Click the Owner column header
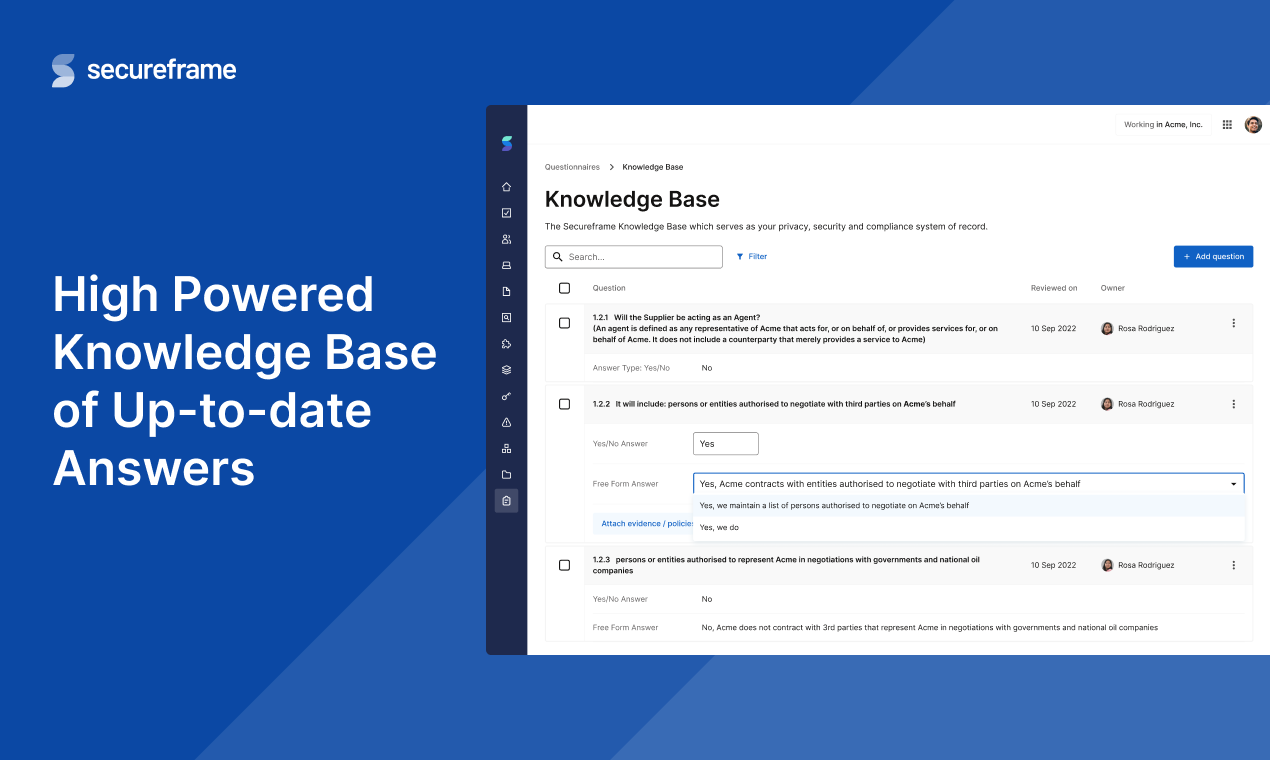The height and width of the screenshot is (760, 1270). coord(1113,288)
